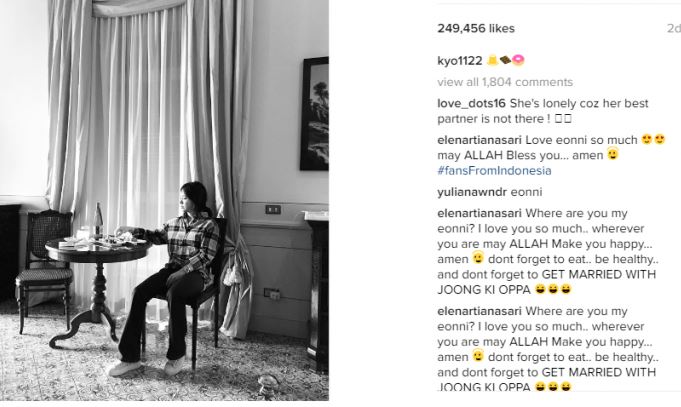Screen dimensions: 681x407
Task: Open the yulianawndr user profile
Action: 472,192
